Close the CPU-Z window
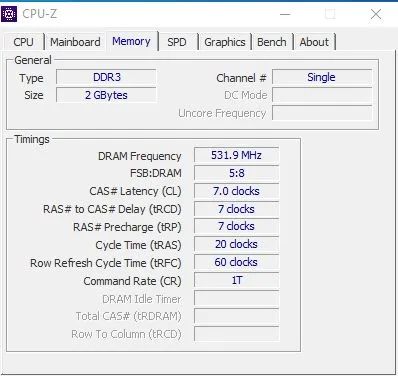 [376, 14]
